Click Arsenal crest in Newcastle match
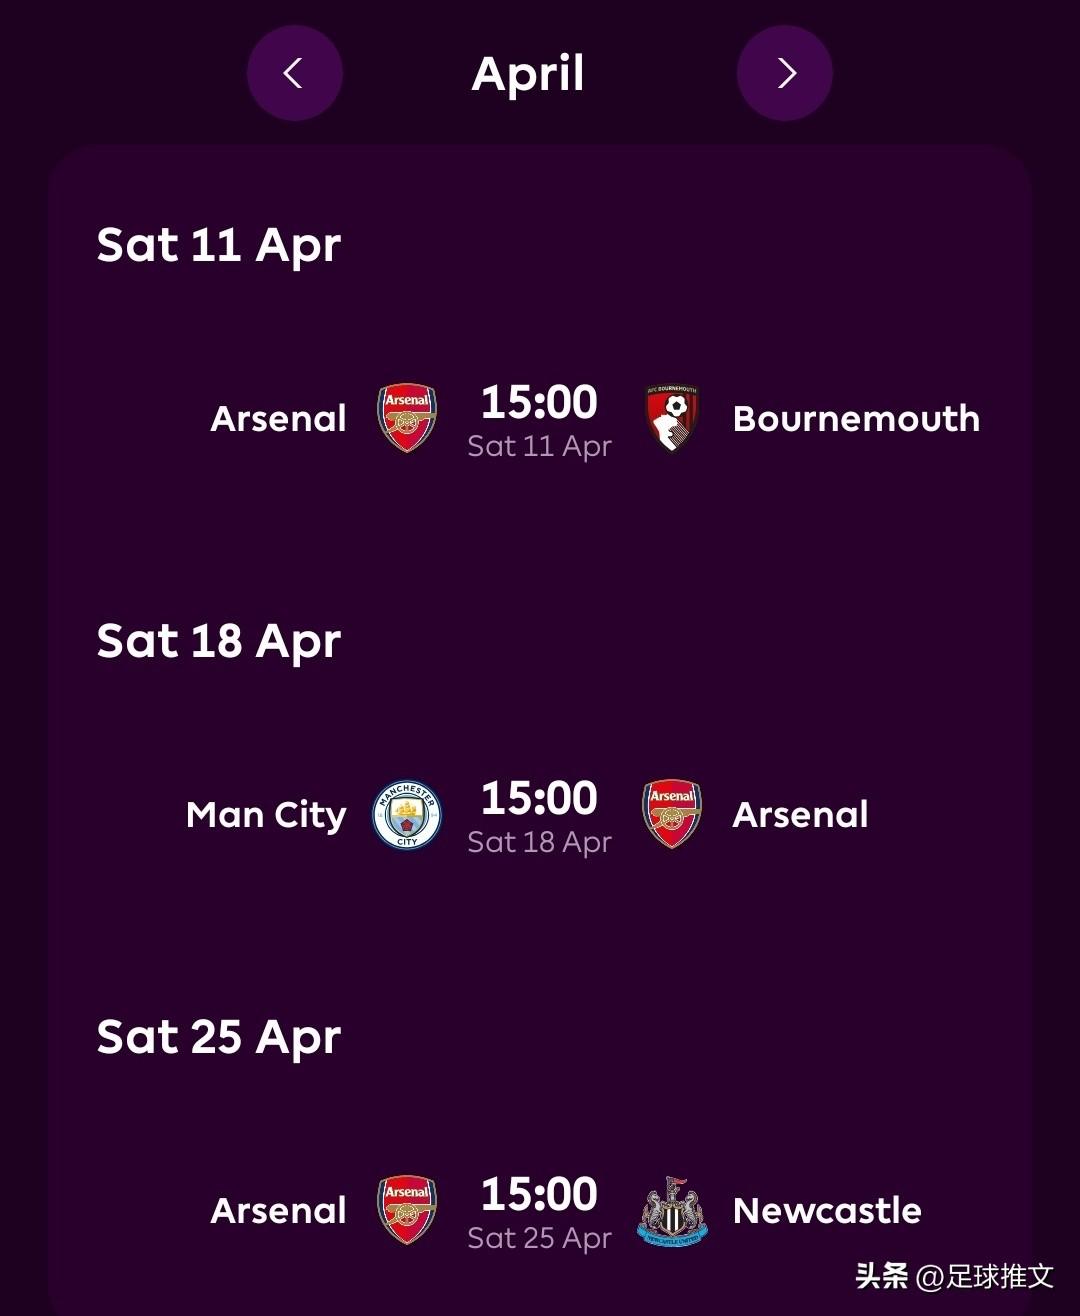 407,1210
